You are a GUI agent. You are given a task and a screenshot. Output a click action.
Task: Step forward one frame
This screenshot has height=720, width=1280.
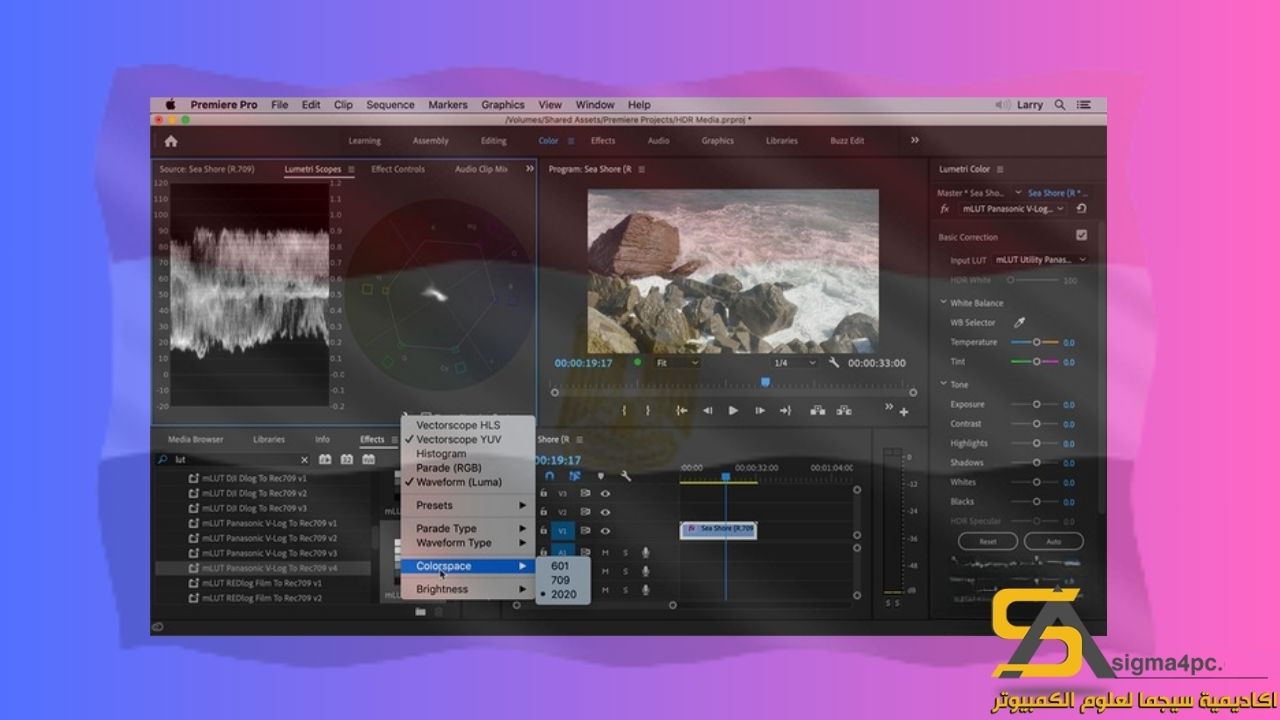click(x=759, y=410)
